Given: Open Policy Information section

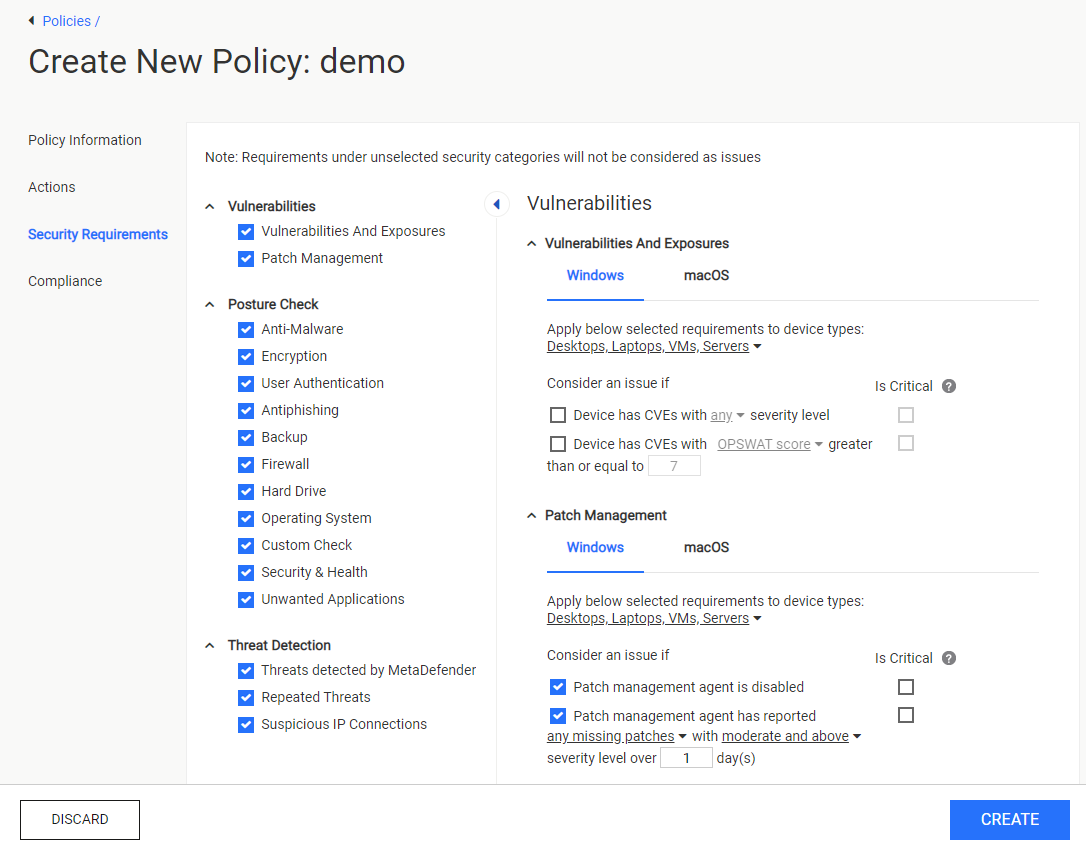Looking at the screenshot, I should pos(84,140).
